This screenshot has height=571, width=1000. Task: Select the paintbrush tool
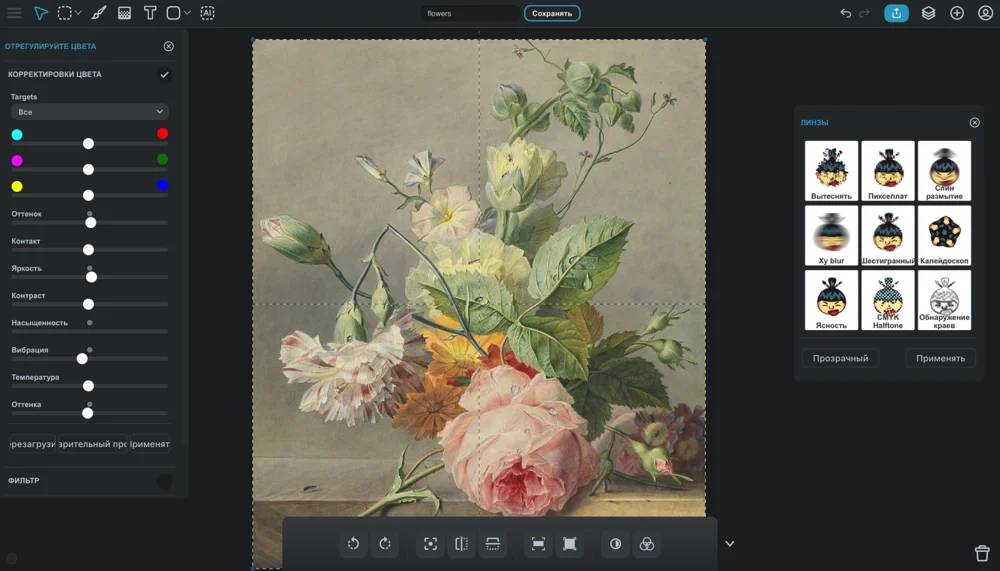pos(98,13)
